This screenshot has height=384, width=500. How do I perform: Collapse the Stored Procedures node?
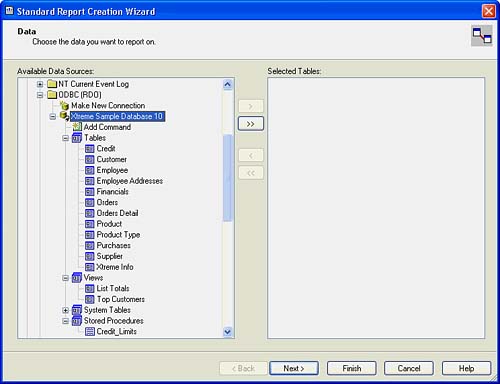tap(66, 321)
